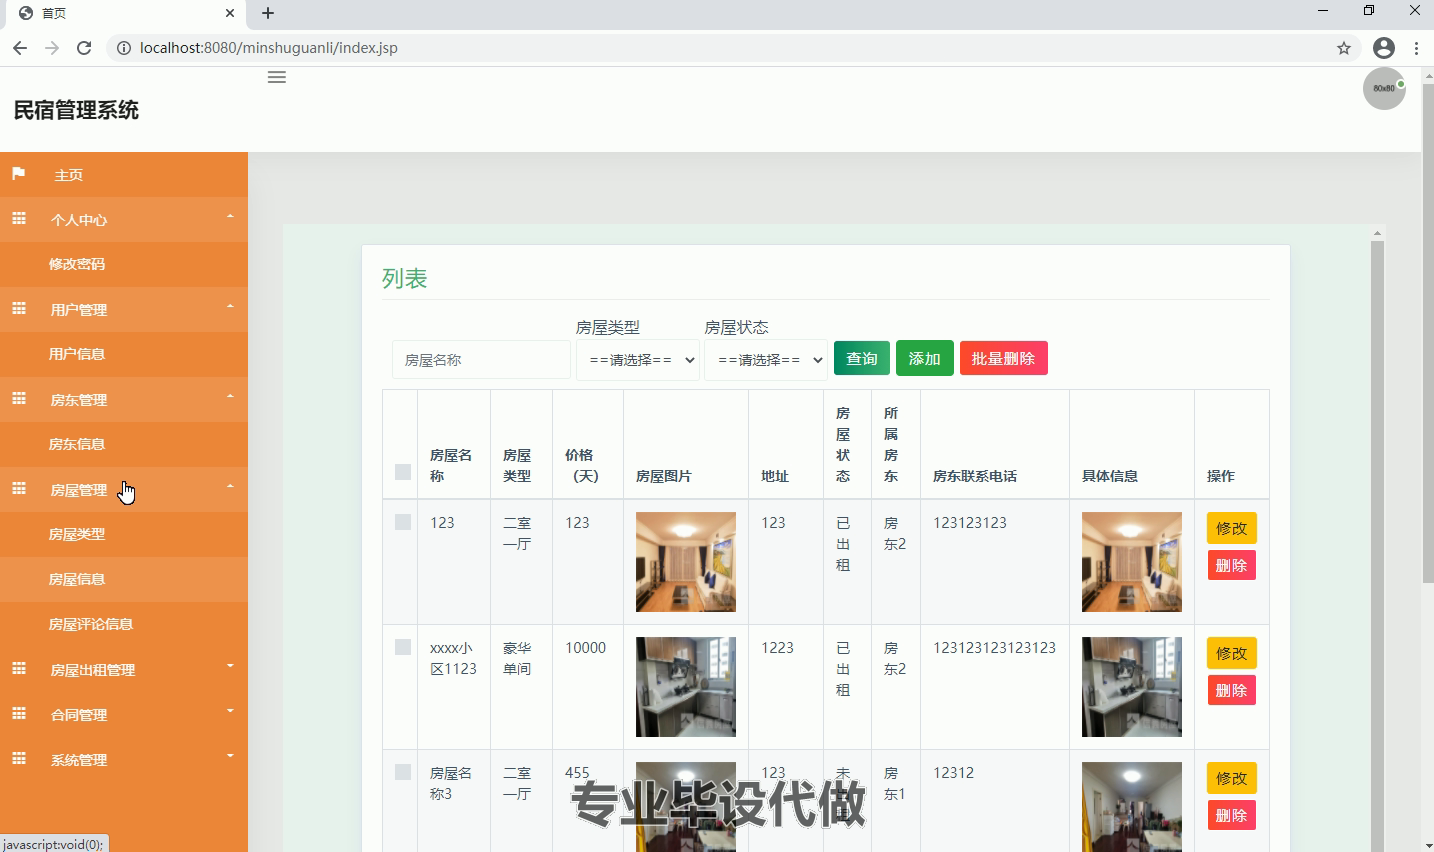This screenshot has height=852, width=1434.
Task: Click 删除 for xxxx小区1123 row
Action: [x=1232, y=690]
